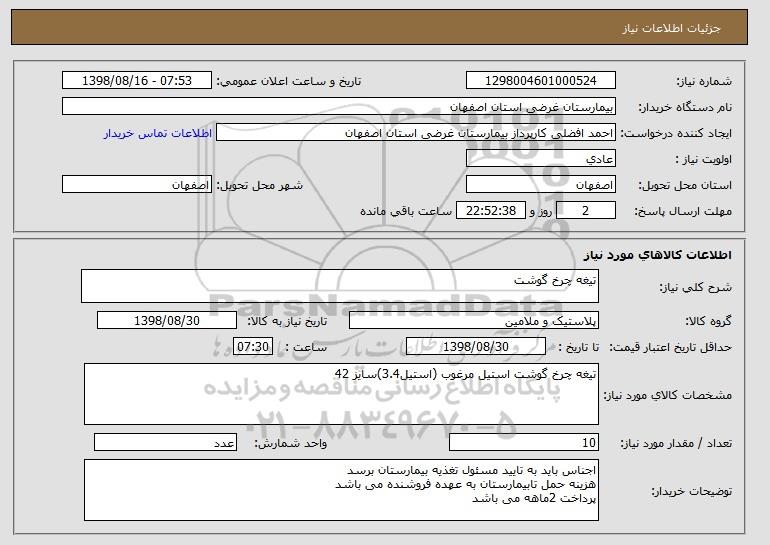Click the delivery city field اصفهان
This screenshot has height=545, width=770.
click(137, 185)
